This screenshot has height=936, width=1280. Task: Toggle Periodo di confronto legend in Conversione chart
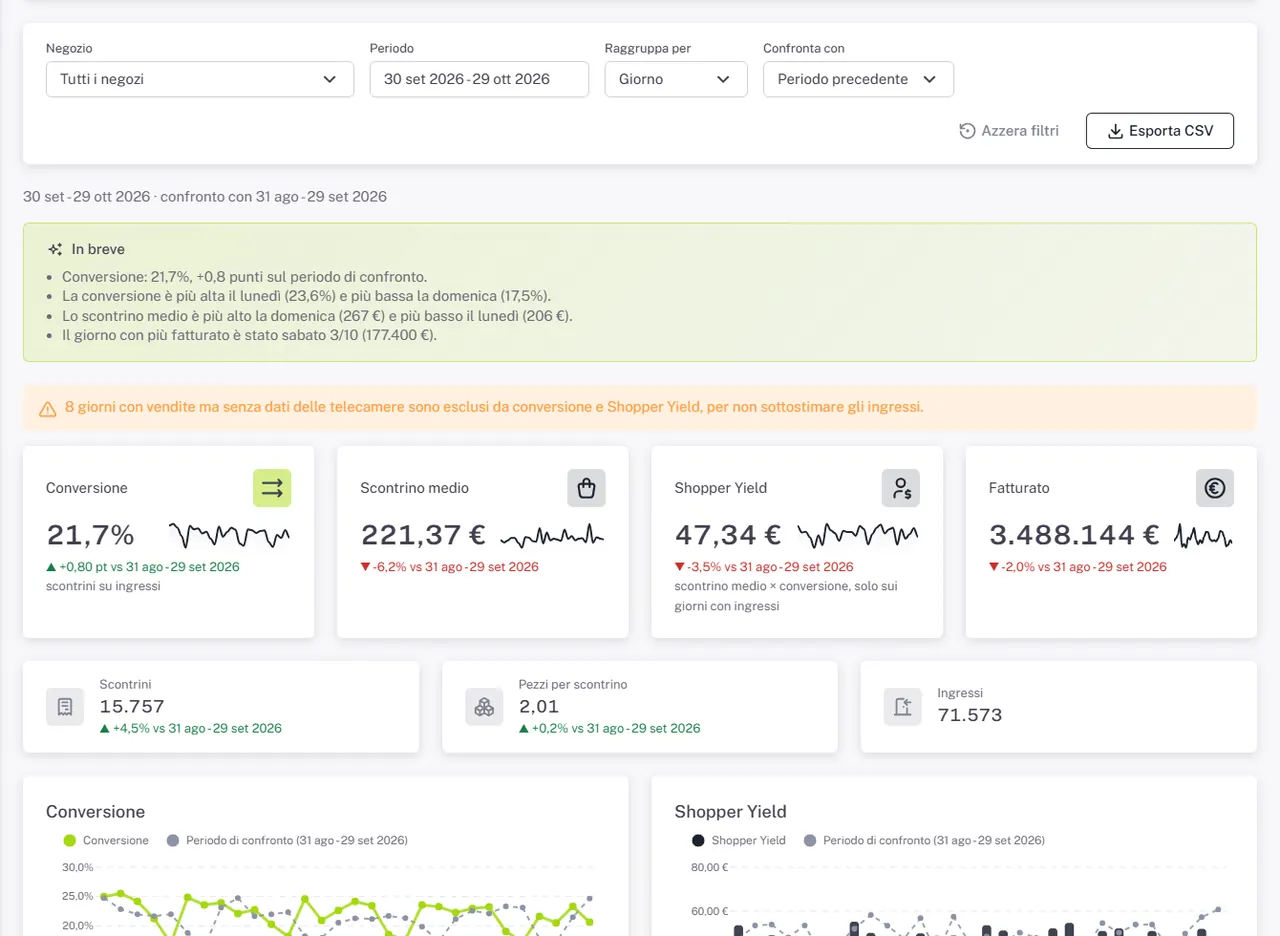(287, 841)
